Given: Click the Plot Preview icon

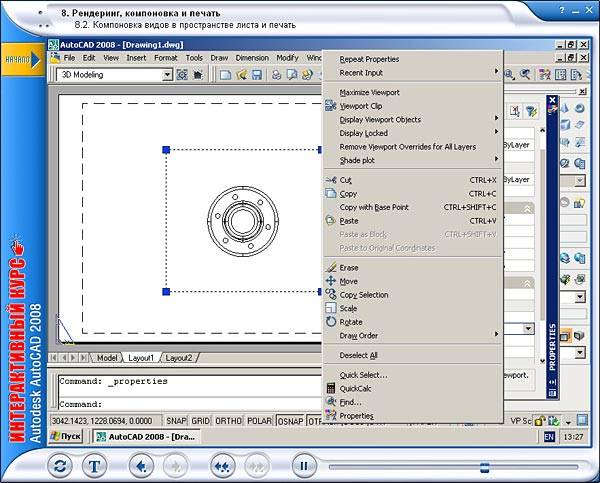Looking at the screenshot, I should coord(292,75).
